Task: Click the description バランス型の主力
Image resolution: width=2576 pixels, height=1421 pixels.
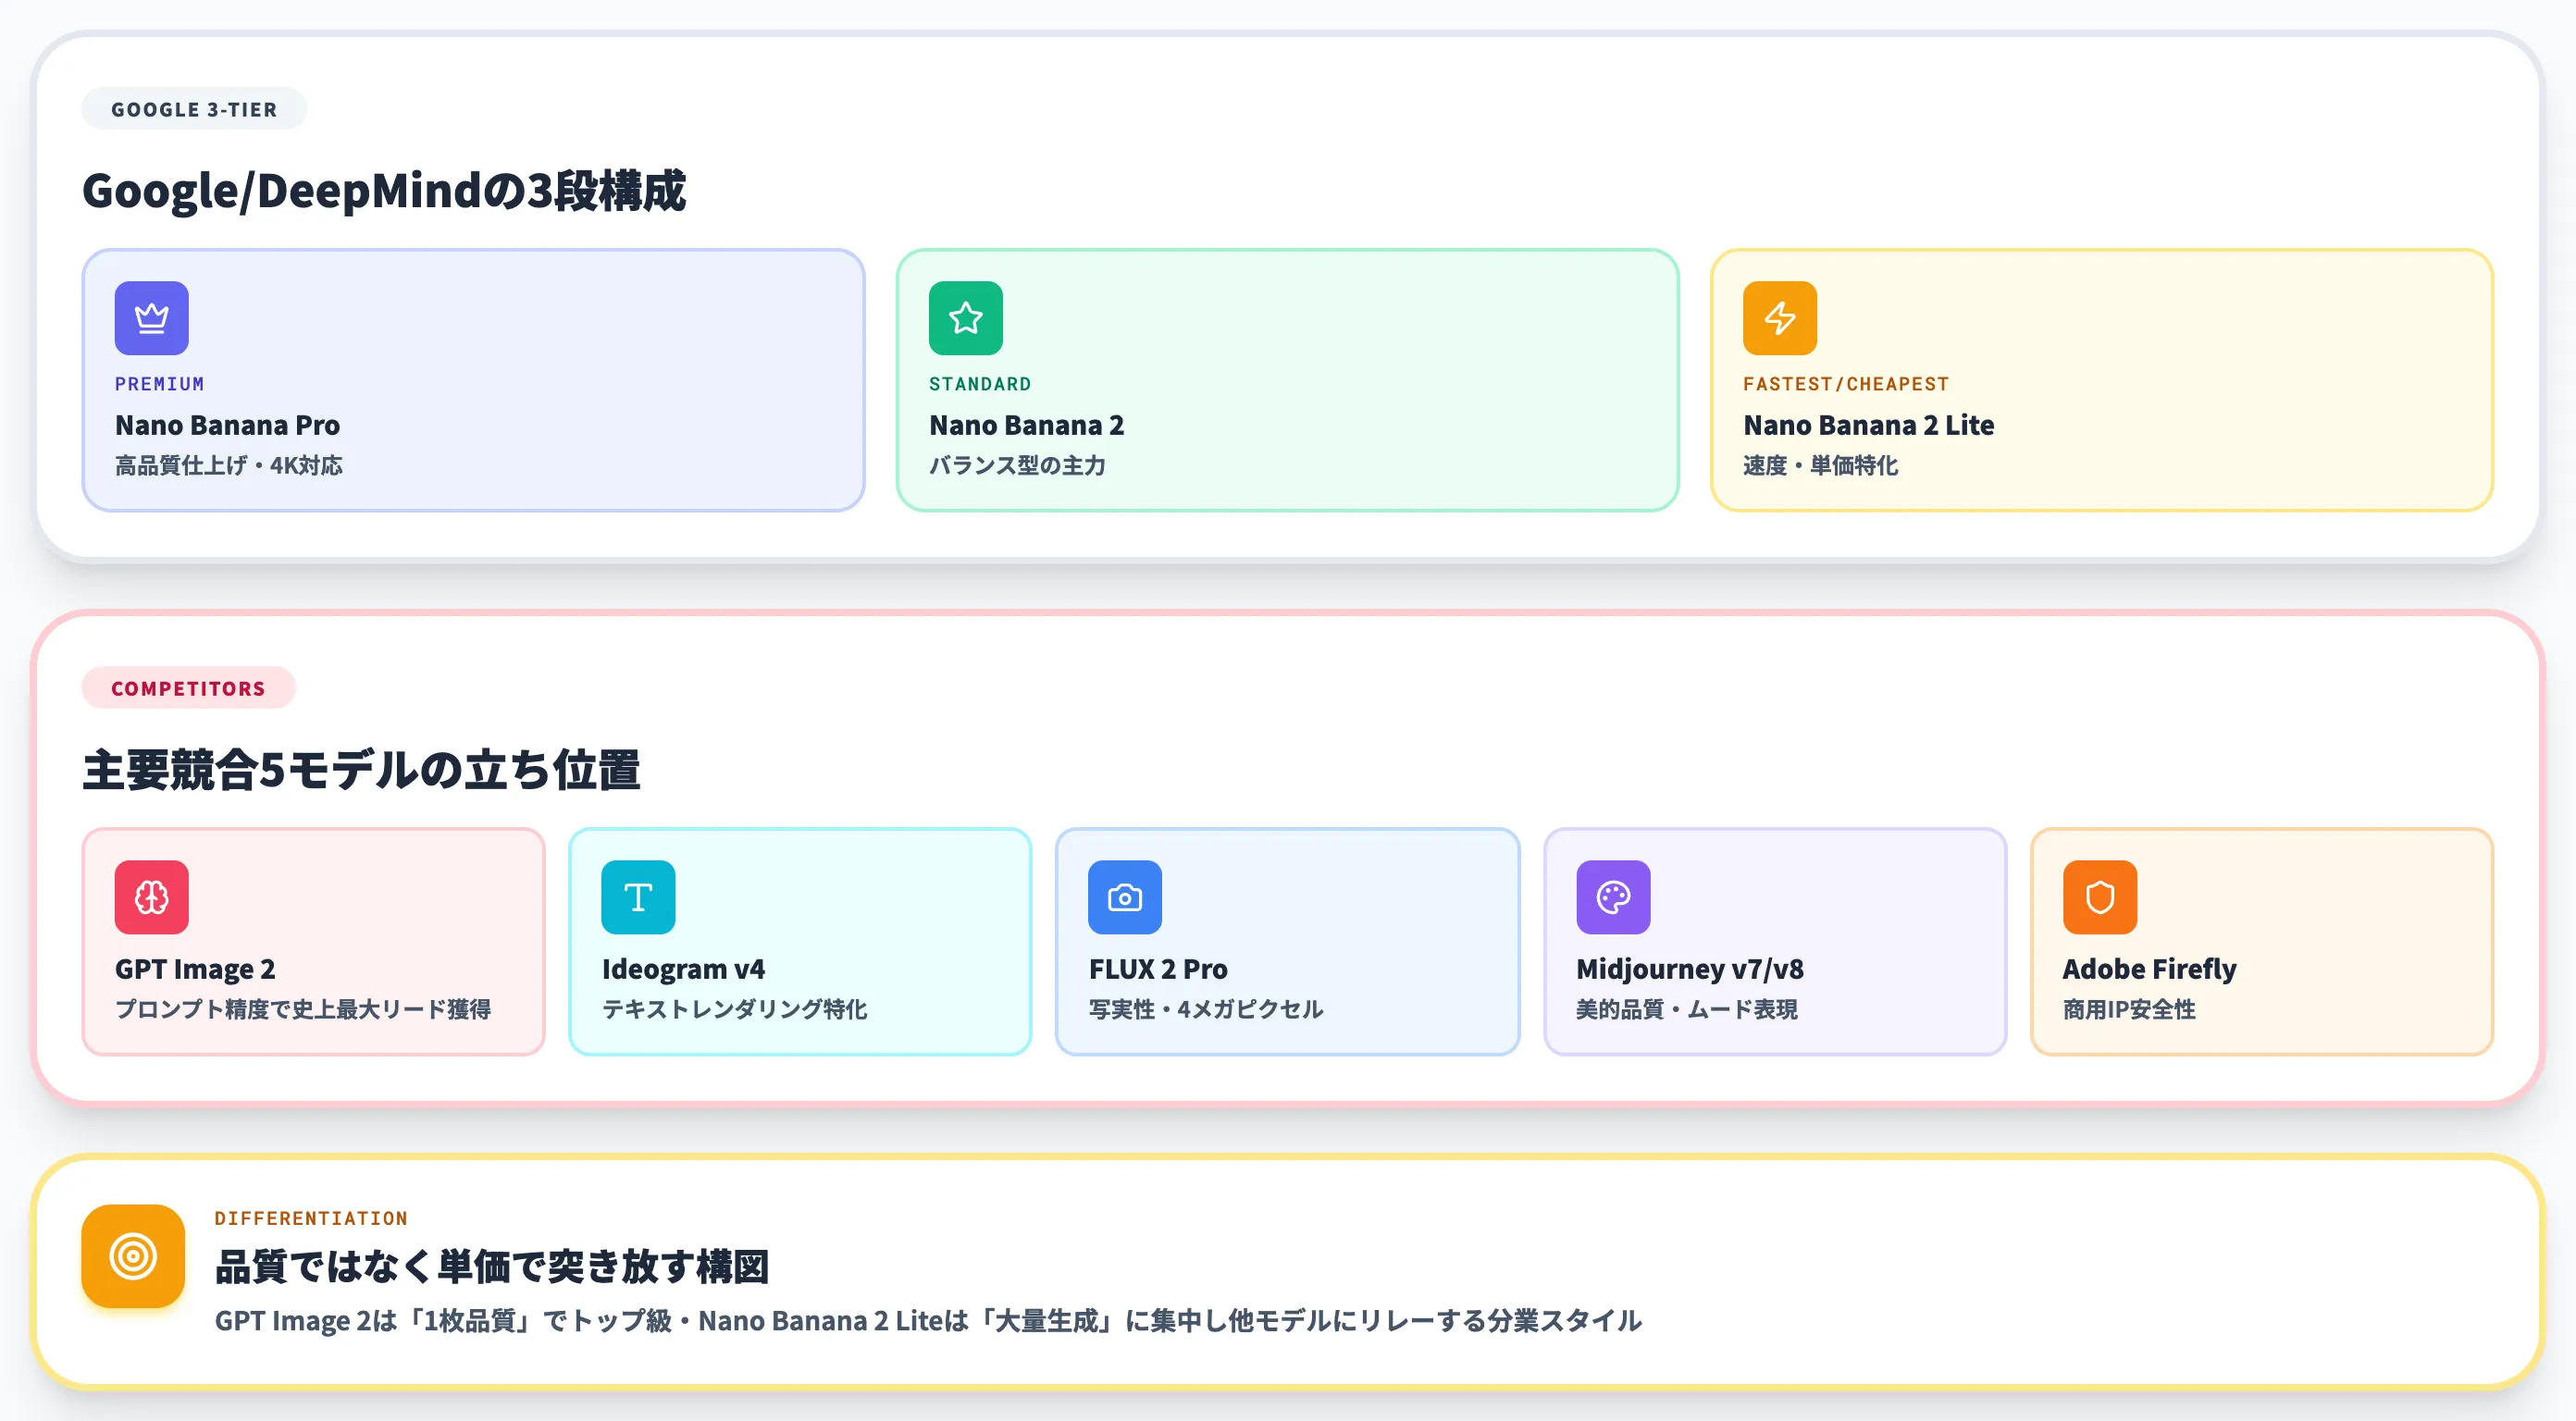Action: [1017, 465]
